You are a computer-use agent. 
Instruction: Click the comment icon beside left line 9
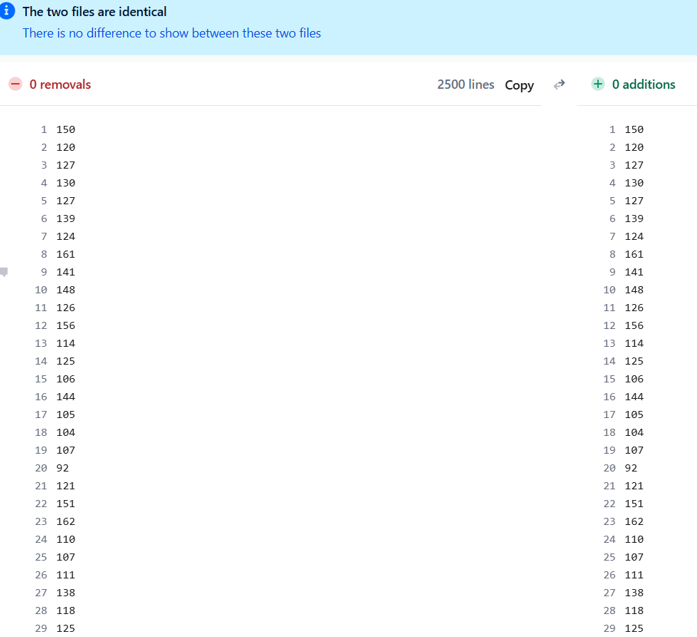point(5,271)
